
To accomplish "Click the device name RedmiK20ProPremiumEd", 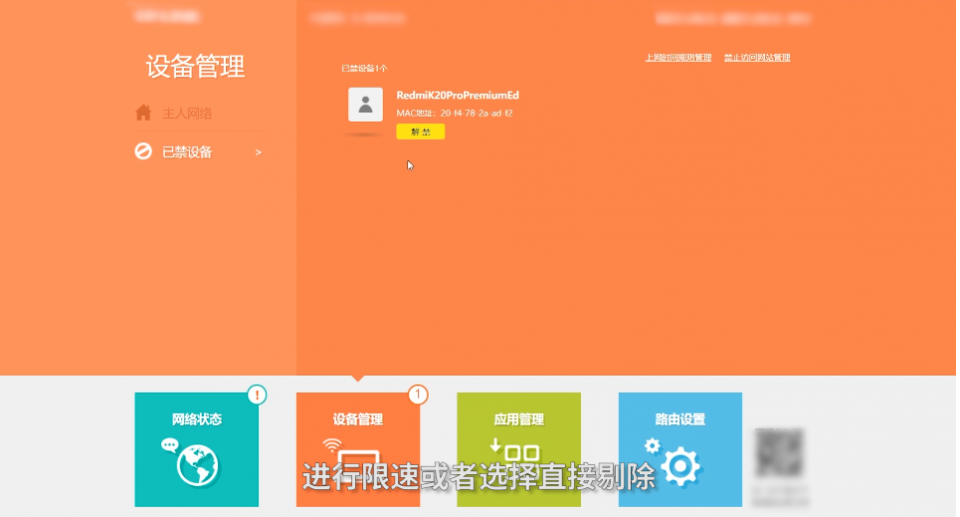I will pos(457,95).
